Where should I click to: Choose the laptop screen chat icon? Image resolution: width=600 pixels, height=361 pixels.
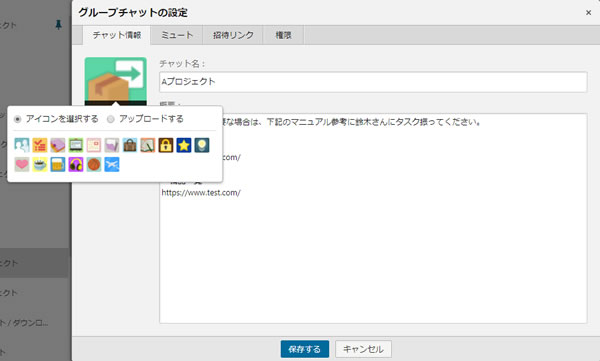point(76,145)
